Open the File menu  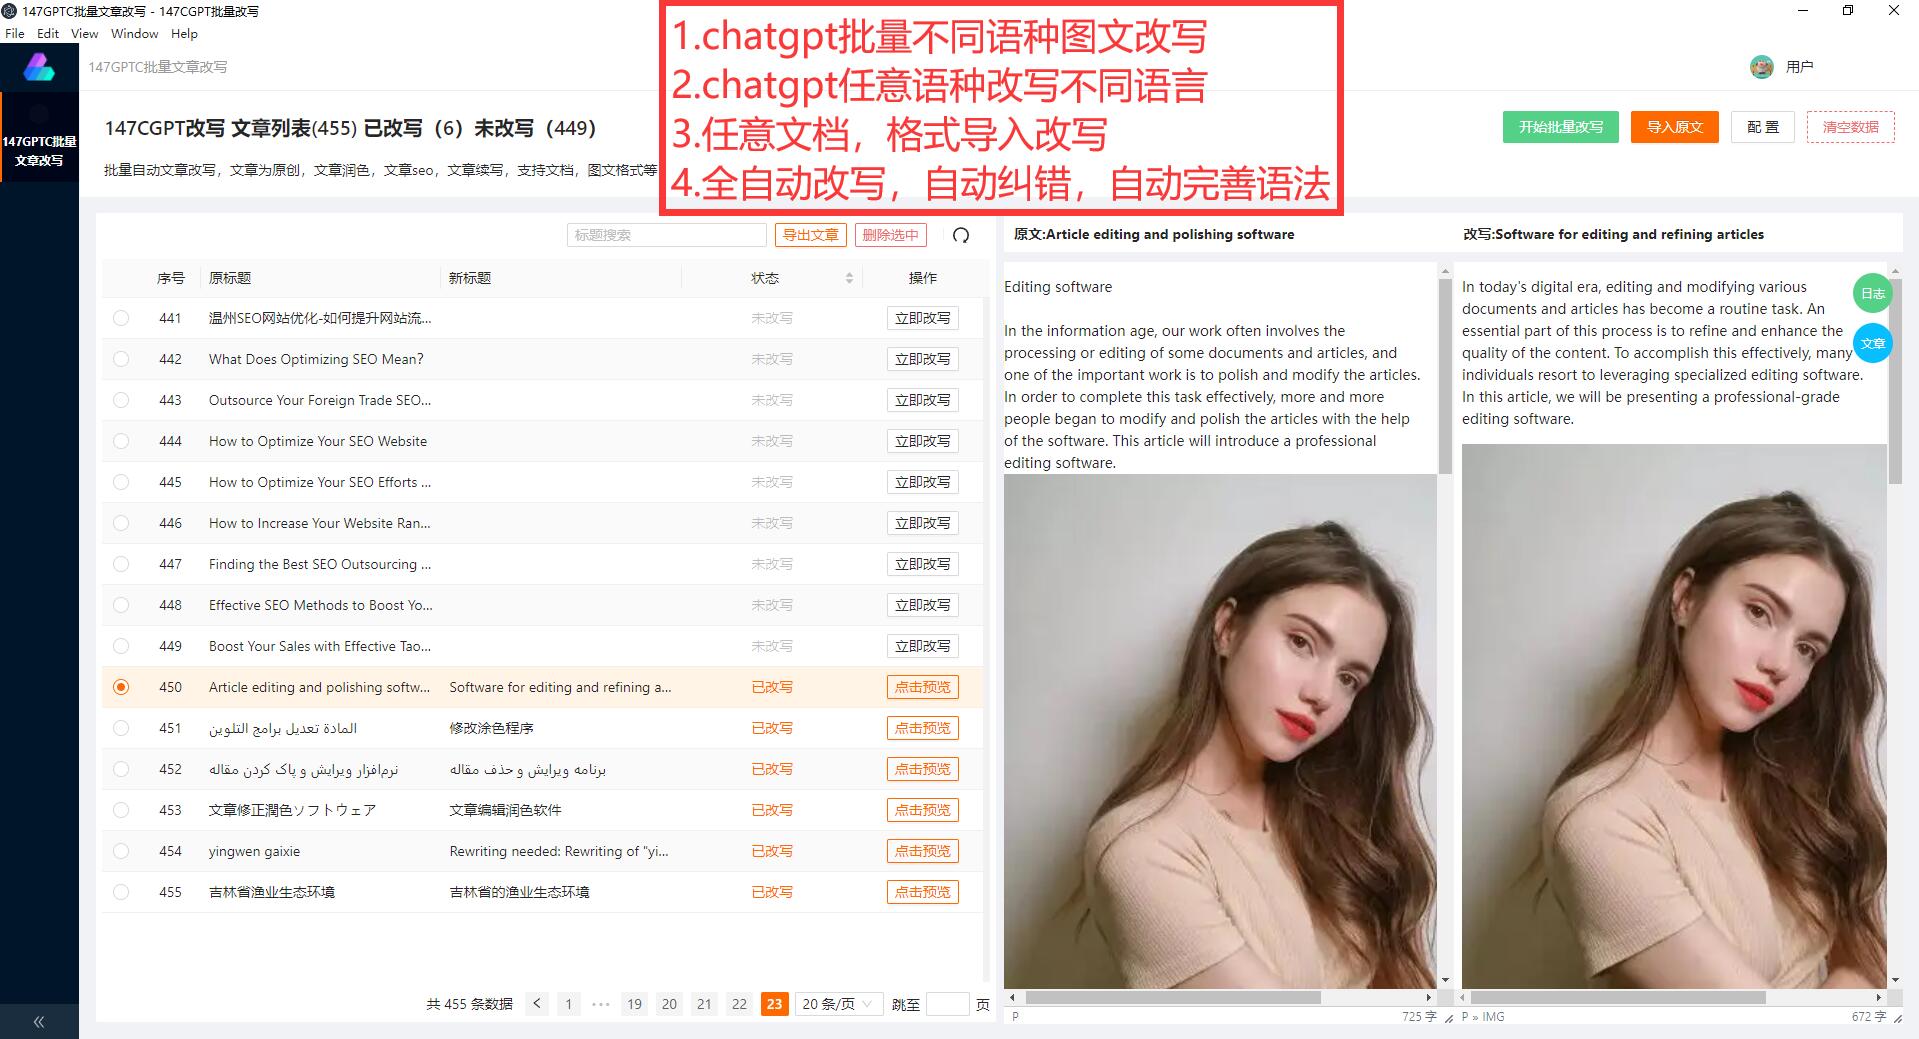(15, 33)
